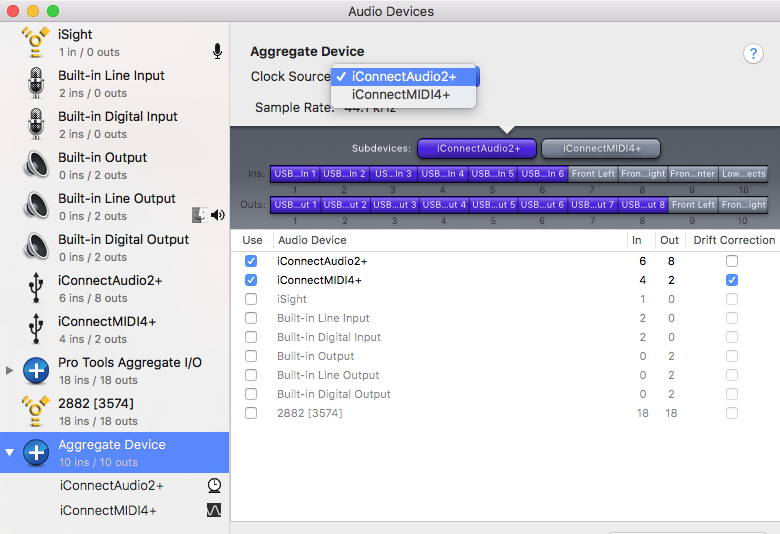
Task: Click the Fron...nter input channel
Action: tap(692, 174)
